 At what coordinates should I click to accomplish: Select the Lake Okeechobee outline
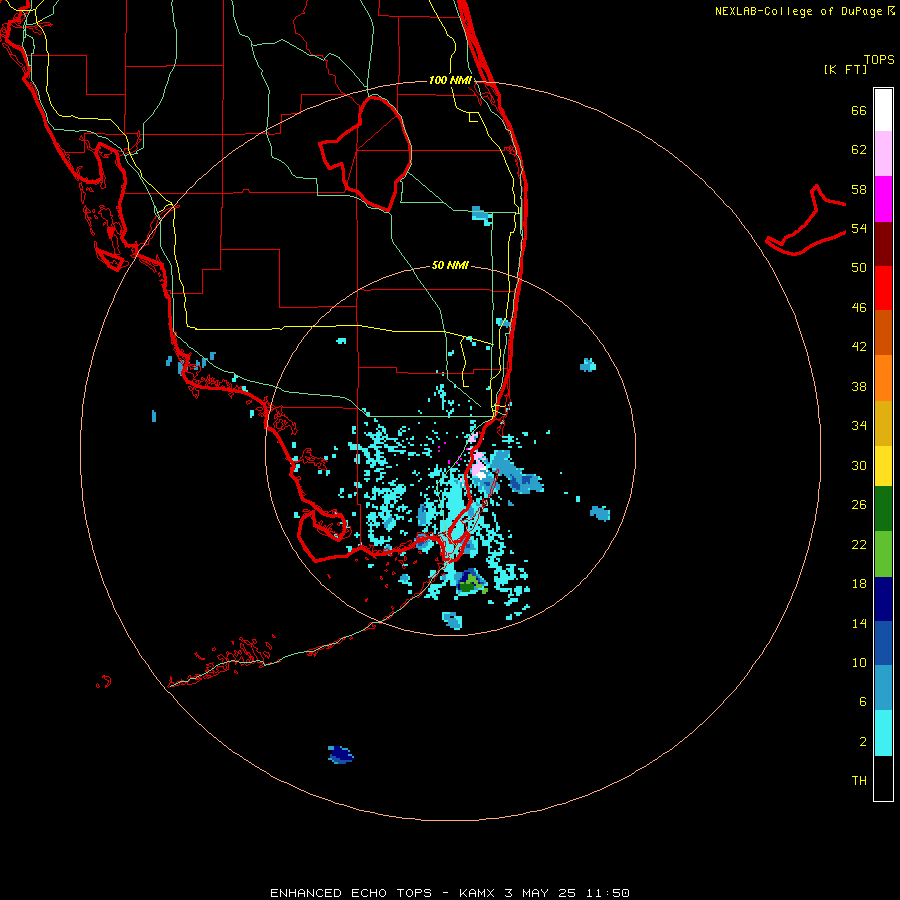366,153
